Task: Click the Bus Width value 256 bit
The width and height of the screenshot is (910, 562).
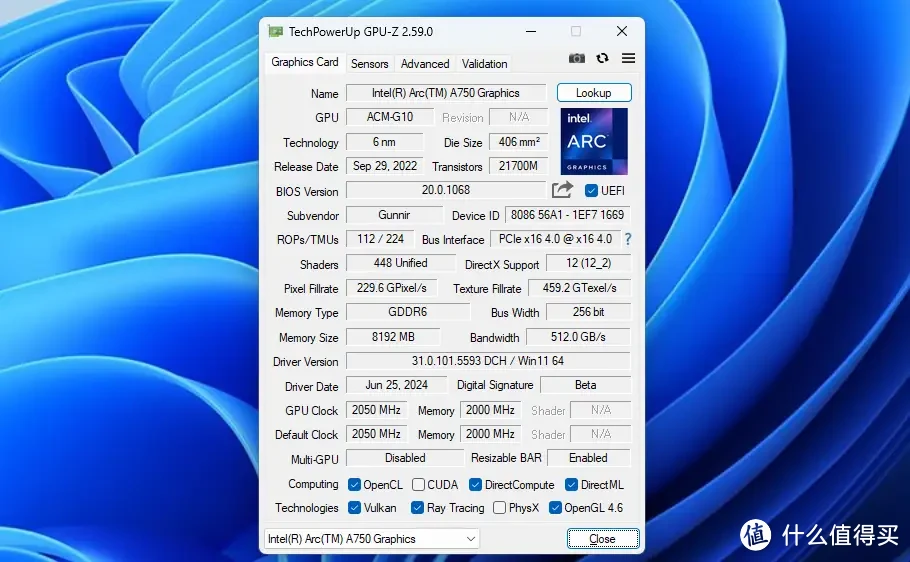Action: [588, 312]
